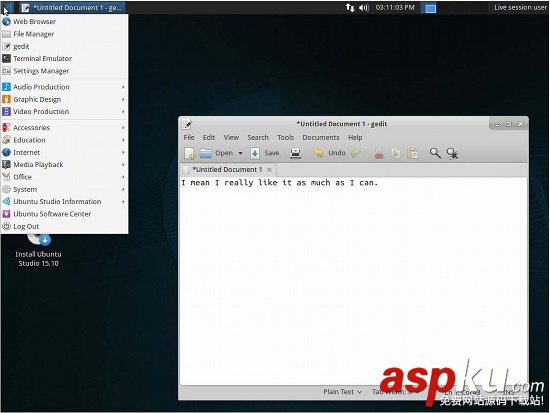Click the gedit taskbar button on top panel
The width and height of the screenshot is (550, 413).
pos(72,7)
